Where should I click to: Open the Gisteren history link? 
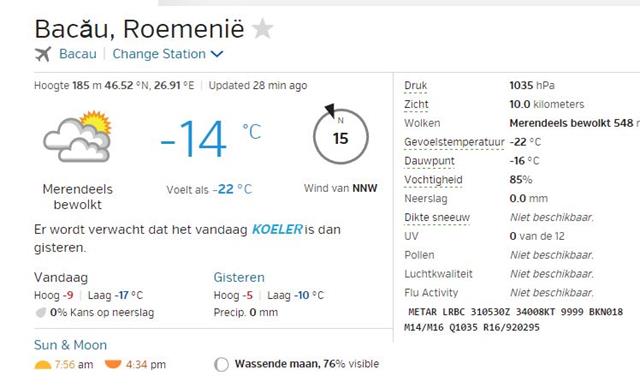pos(239,277)
